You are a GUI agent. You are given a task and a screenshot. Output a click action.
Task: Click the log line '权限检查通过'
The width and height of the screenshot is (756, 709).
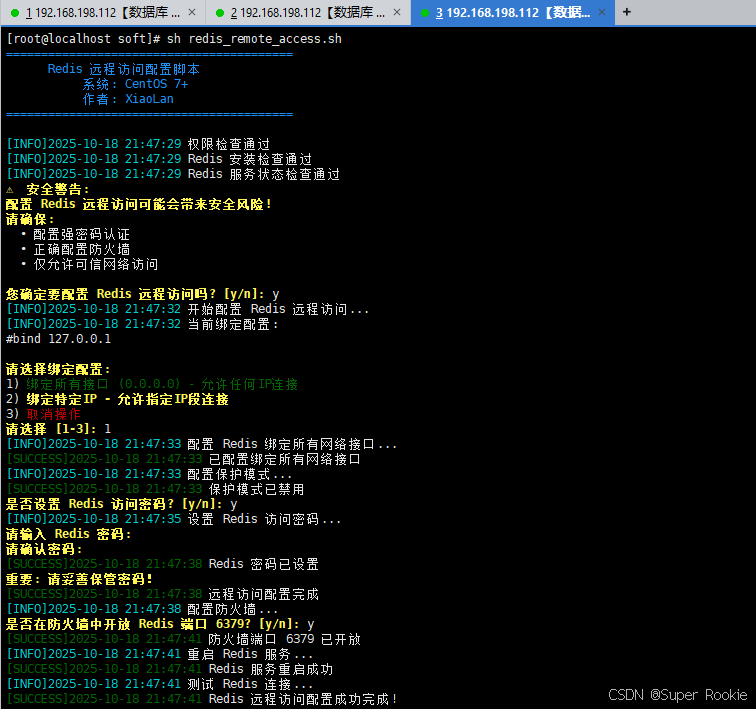point(229,144)
